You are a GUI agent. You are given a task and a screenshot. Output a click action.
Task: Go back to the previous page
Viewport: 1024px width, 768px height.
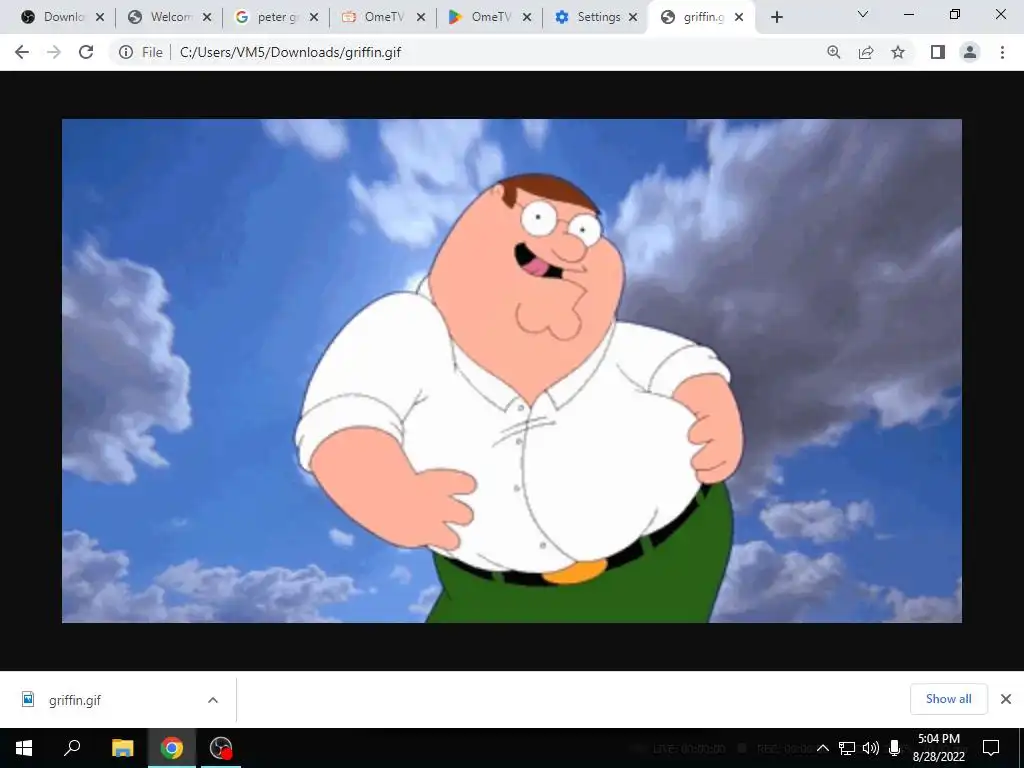tap(22, 52)
